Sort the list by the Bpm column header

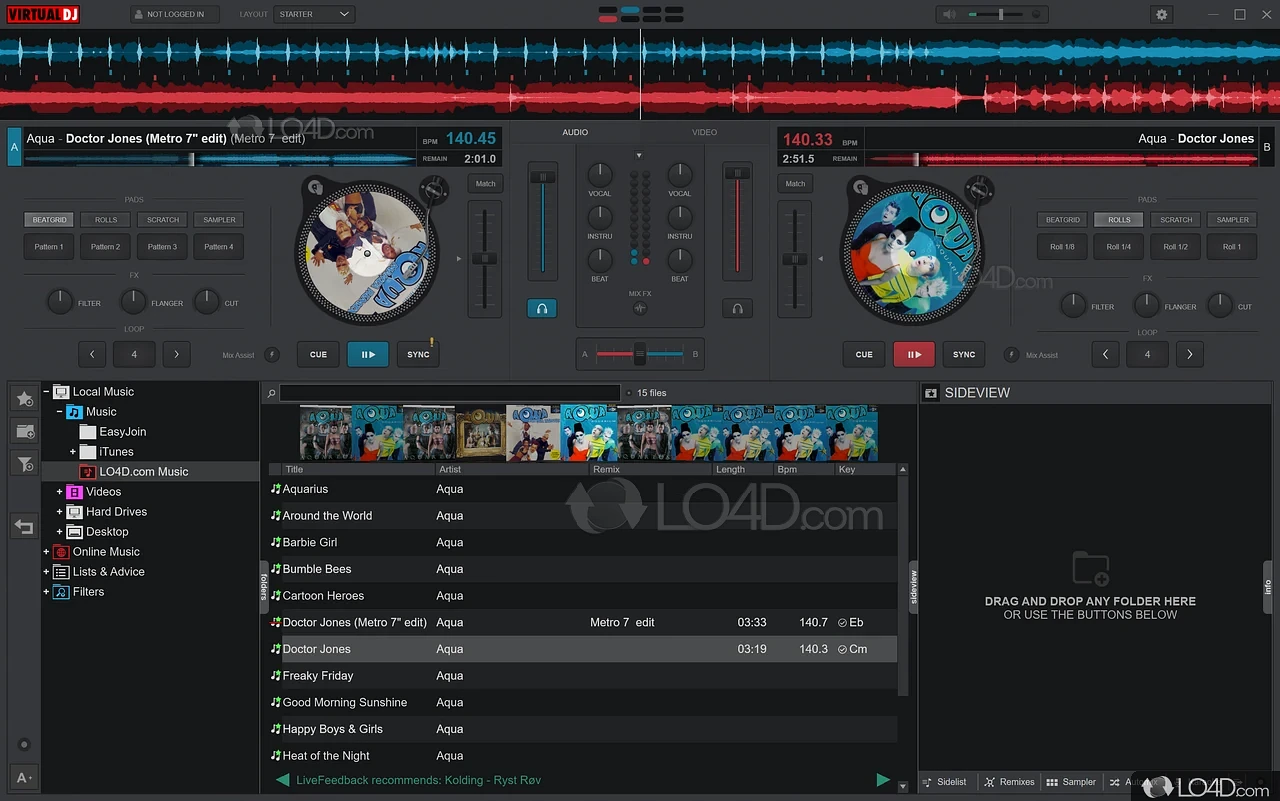[804, 469]
